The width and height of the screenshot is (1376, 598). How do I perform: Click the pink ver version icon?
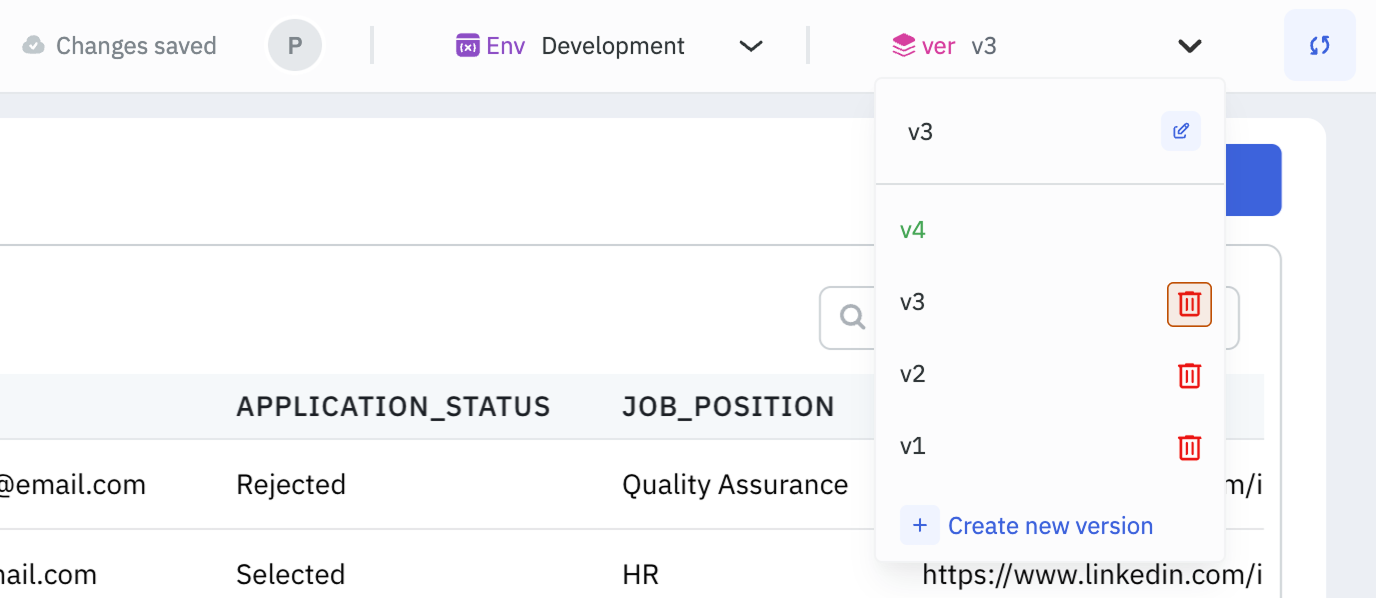click(905, 44)
